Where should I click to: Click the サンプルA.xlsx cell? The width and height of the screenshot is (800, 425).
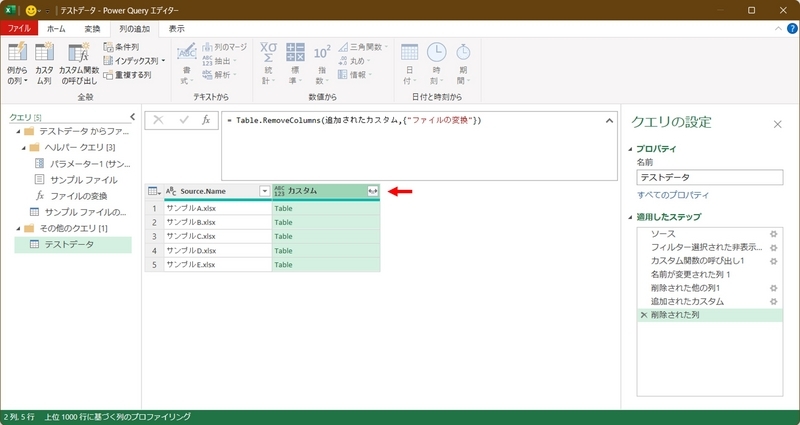[218, 208]
